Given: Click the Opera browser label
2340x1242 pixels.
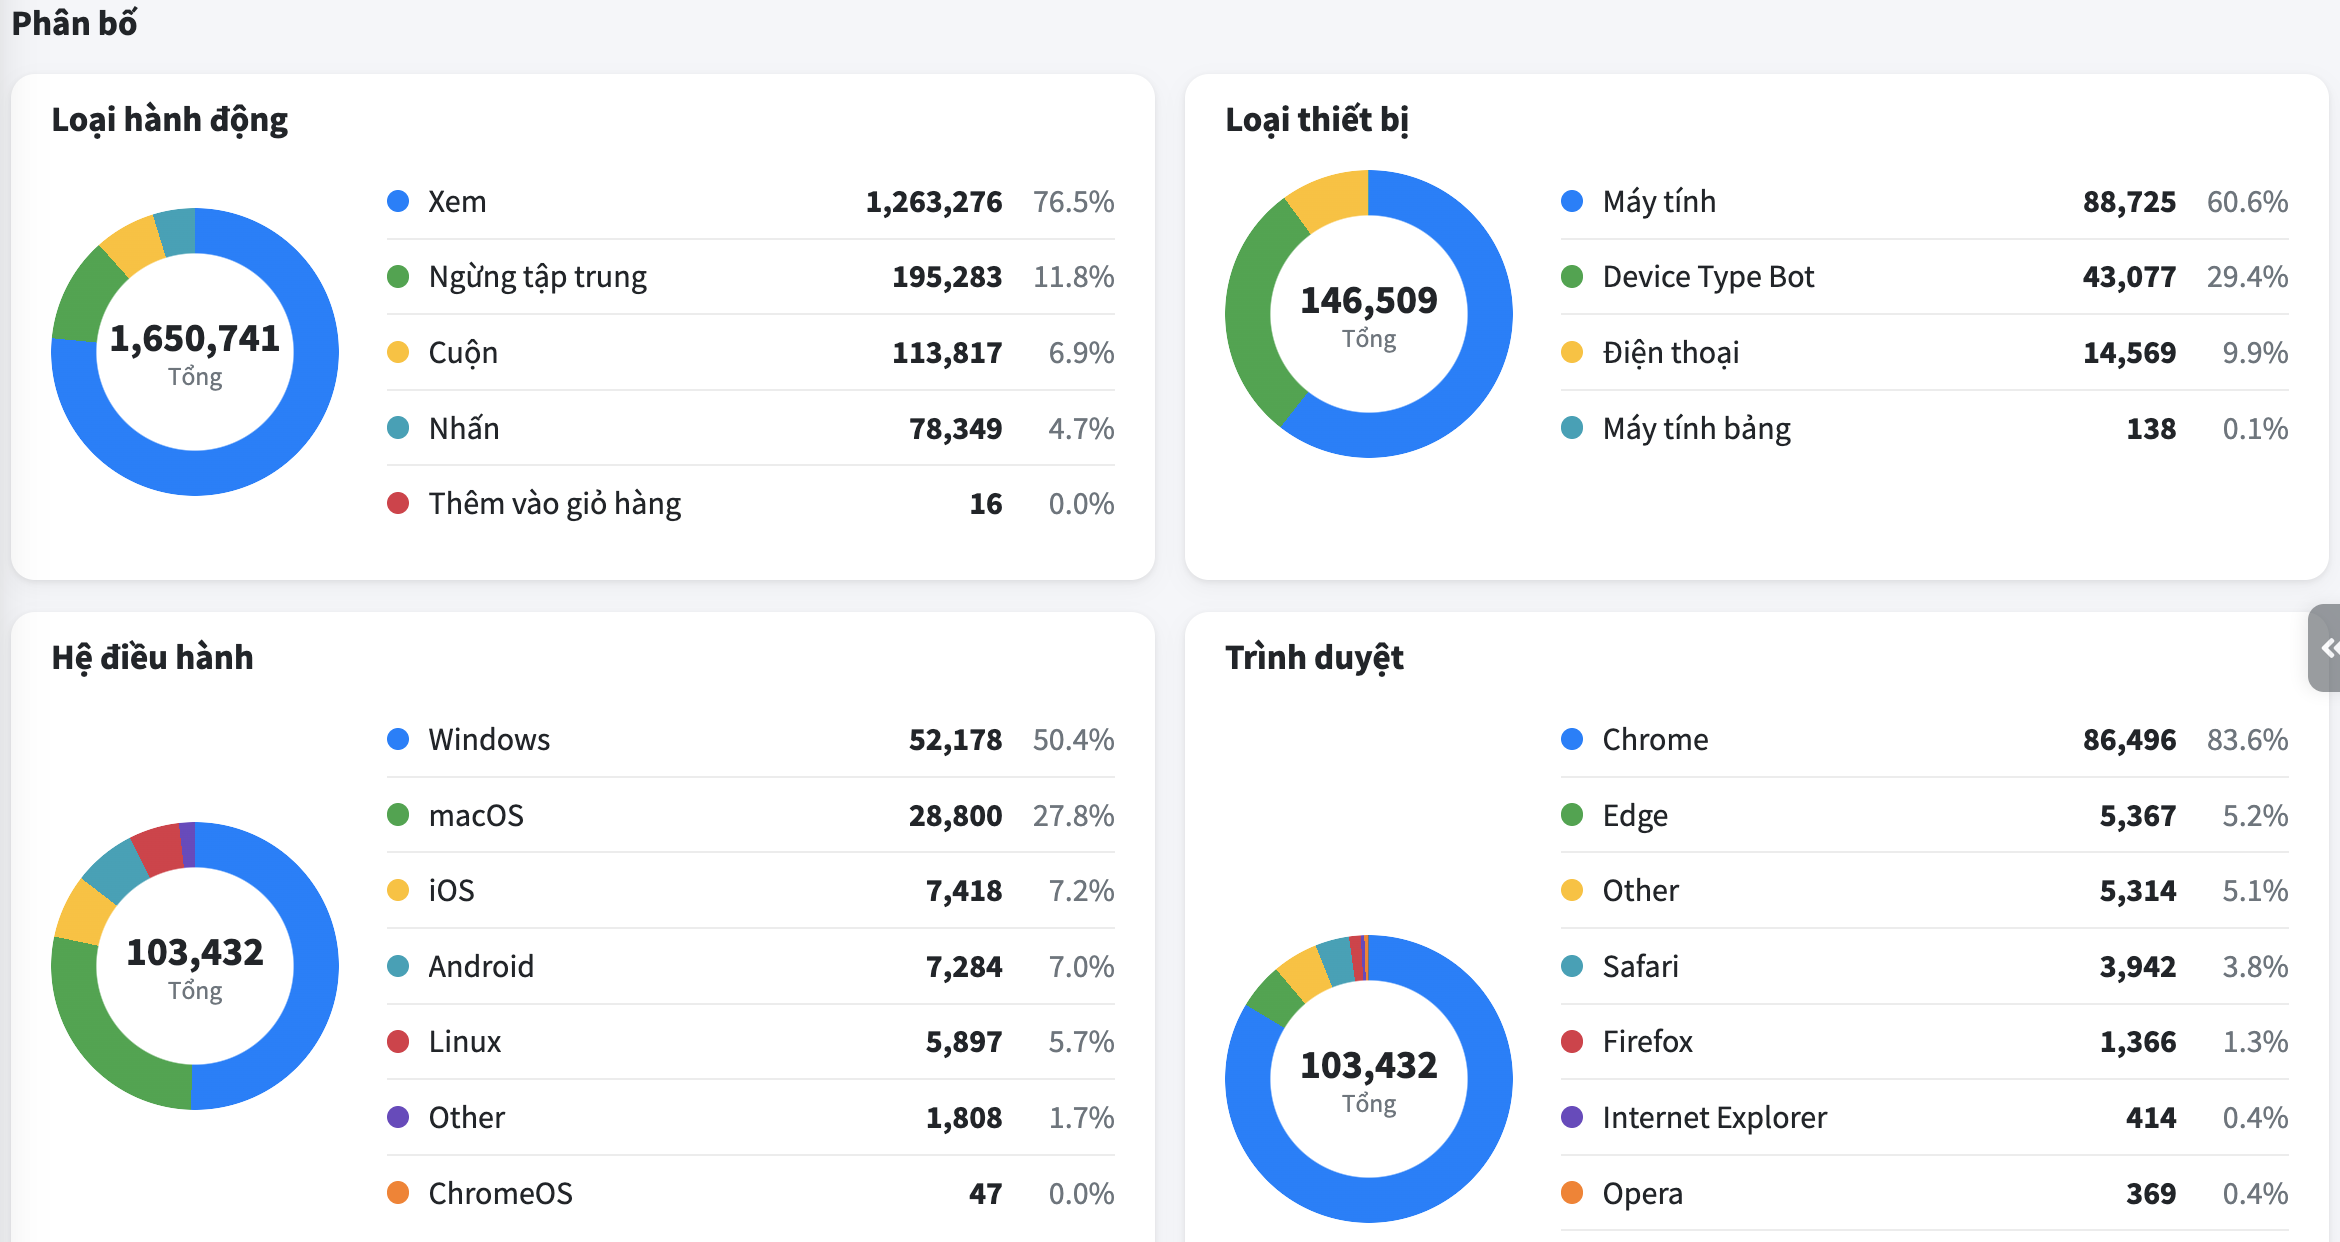Looking at the screenshot, I should click(x=1642, y=1195).
